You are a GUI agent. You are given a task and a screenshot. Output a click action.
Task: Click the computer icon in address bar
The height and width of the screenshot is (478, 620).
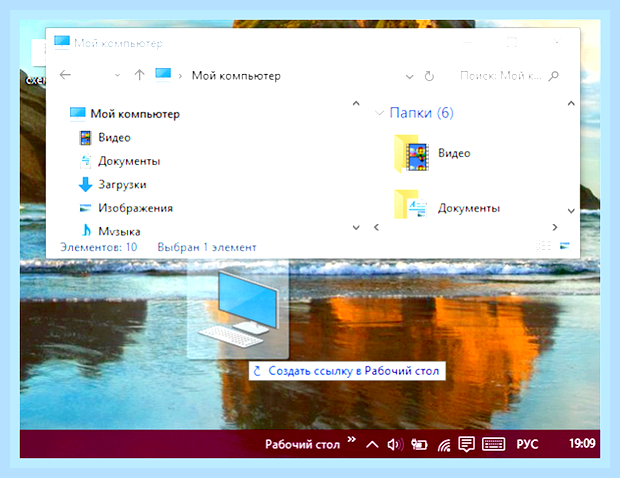(163, 75)
